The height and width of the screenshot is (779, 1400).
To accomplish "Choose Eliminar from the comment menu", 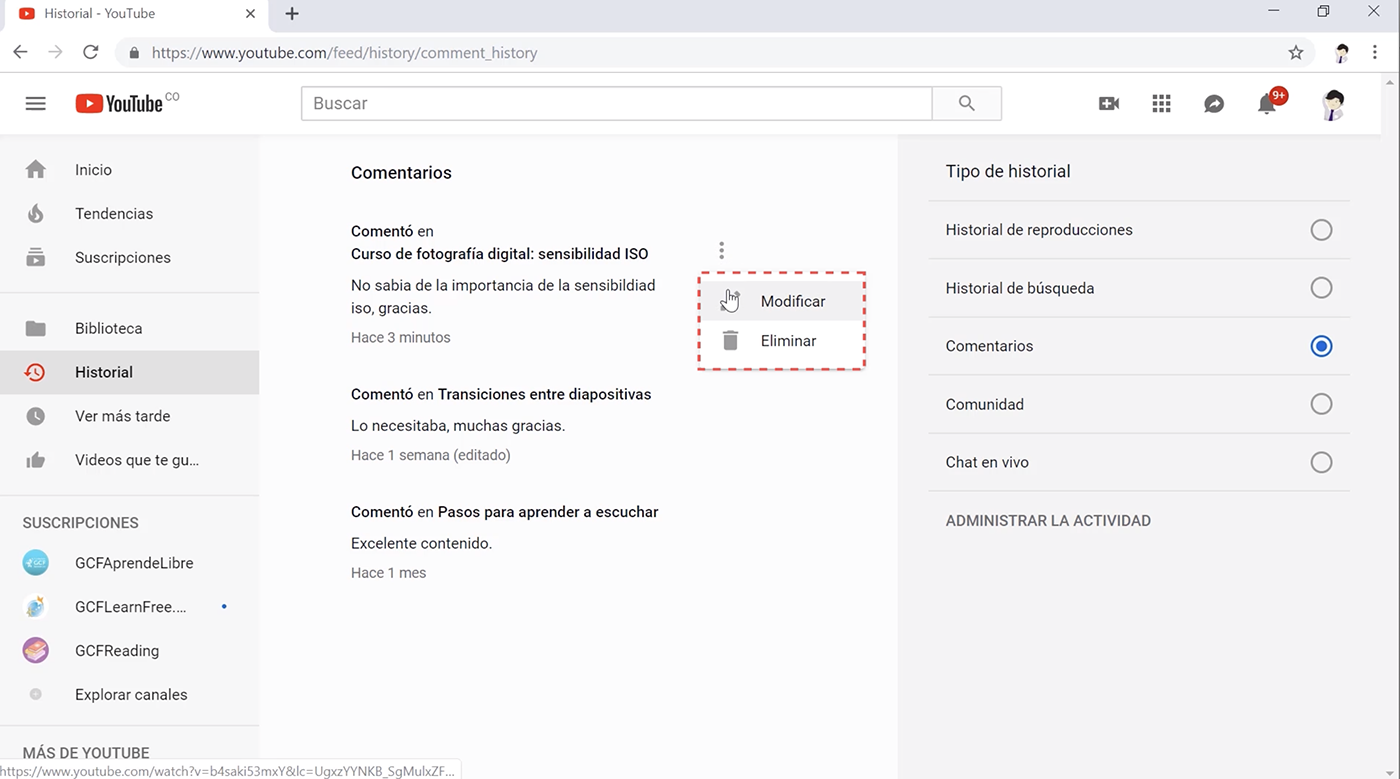I will [788, 341].
